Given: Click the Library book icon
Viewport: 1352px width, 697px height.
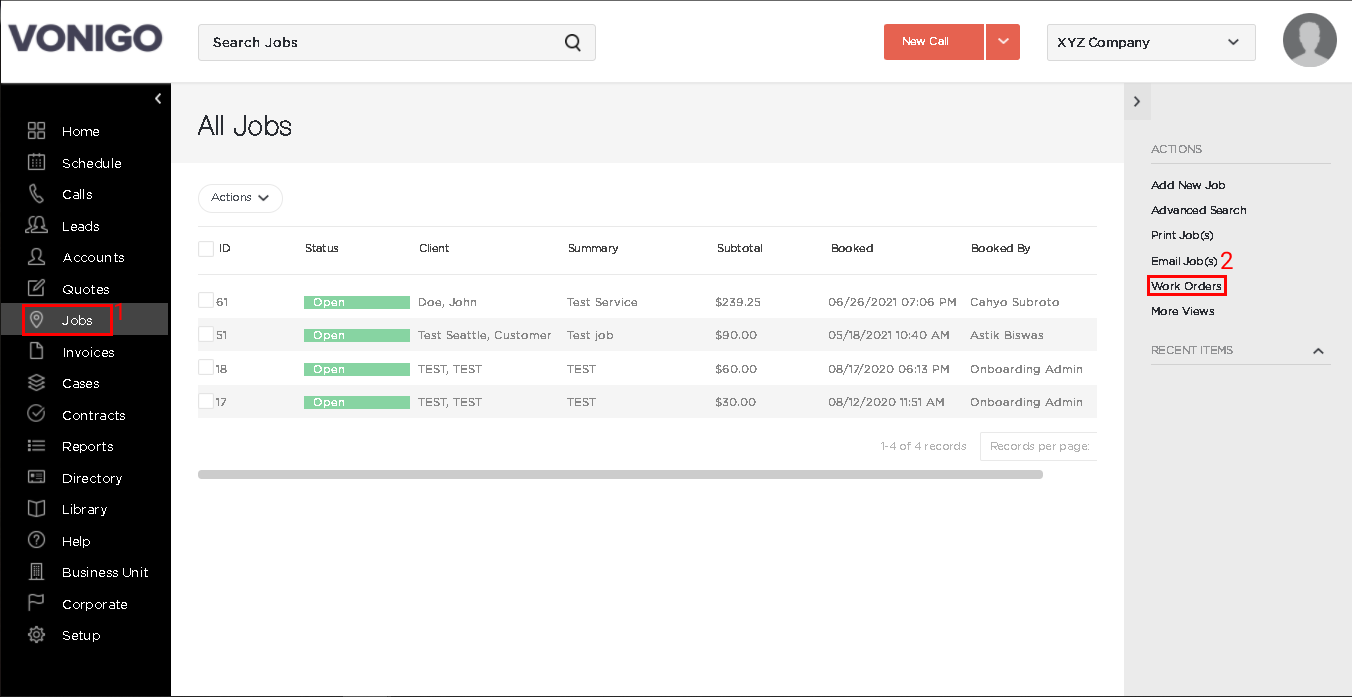Looking at the screenshot, I should 36,509.
